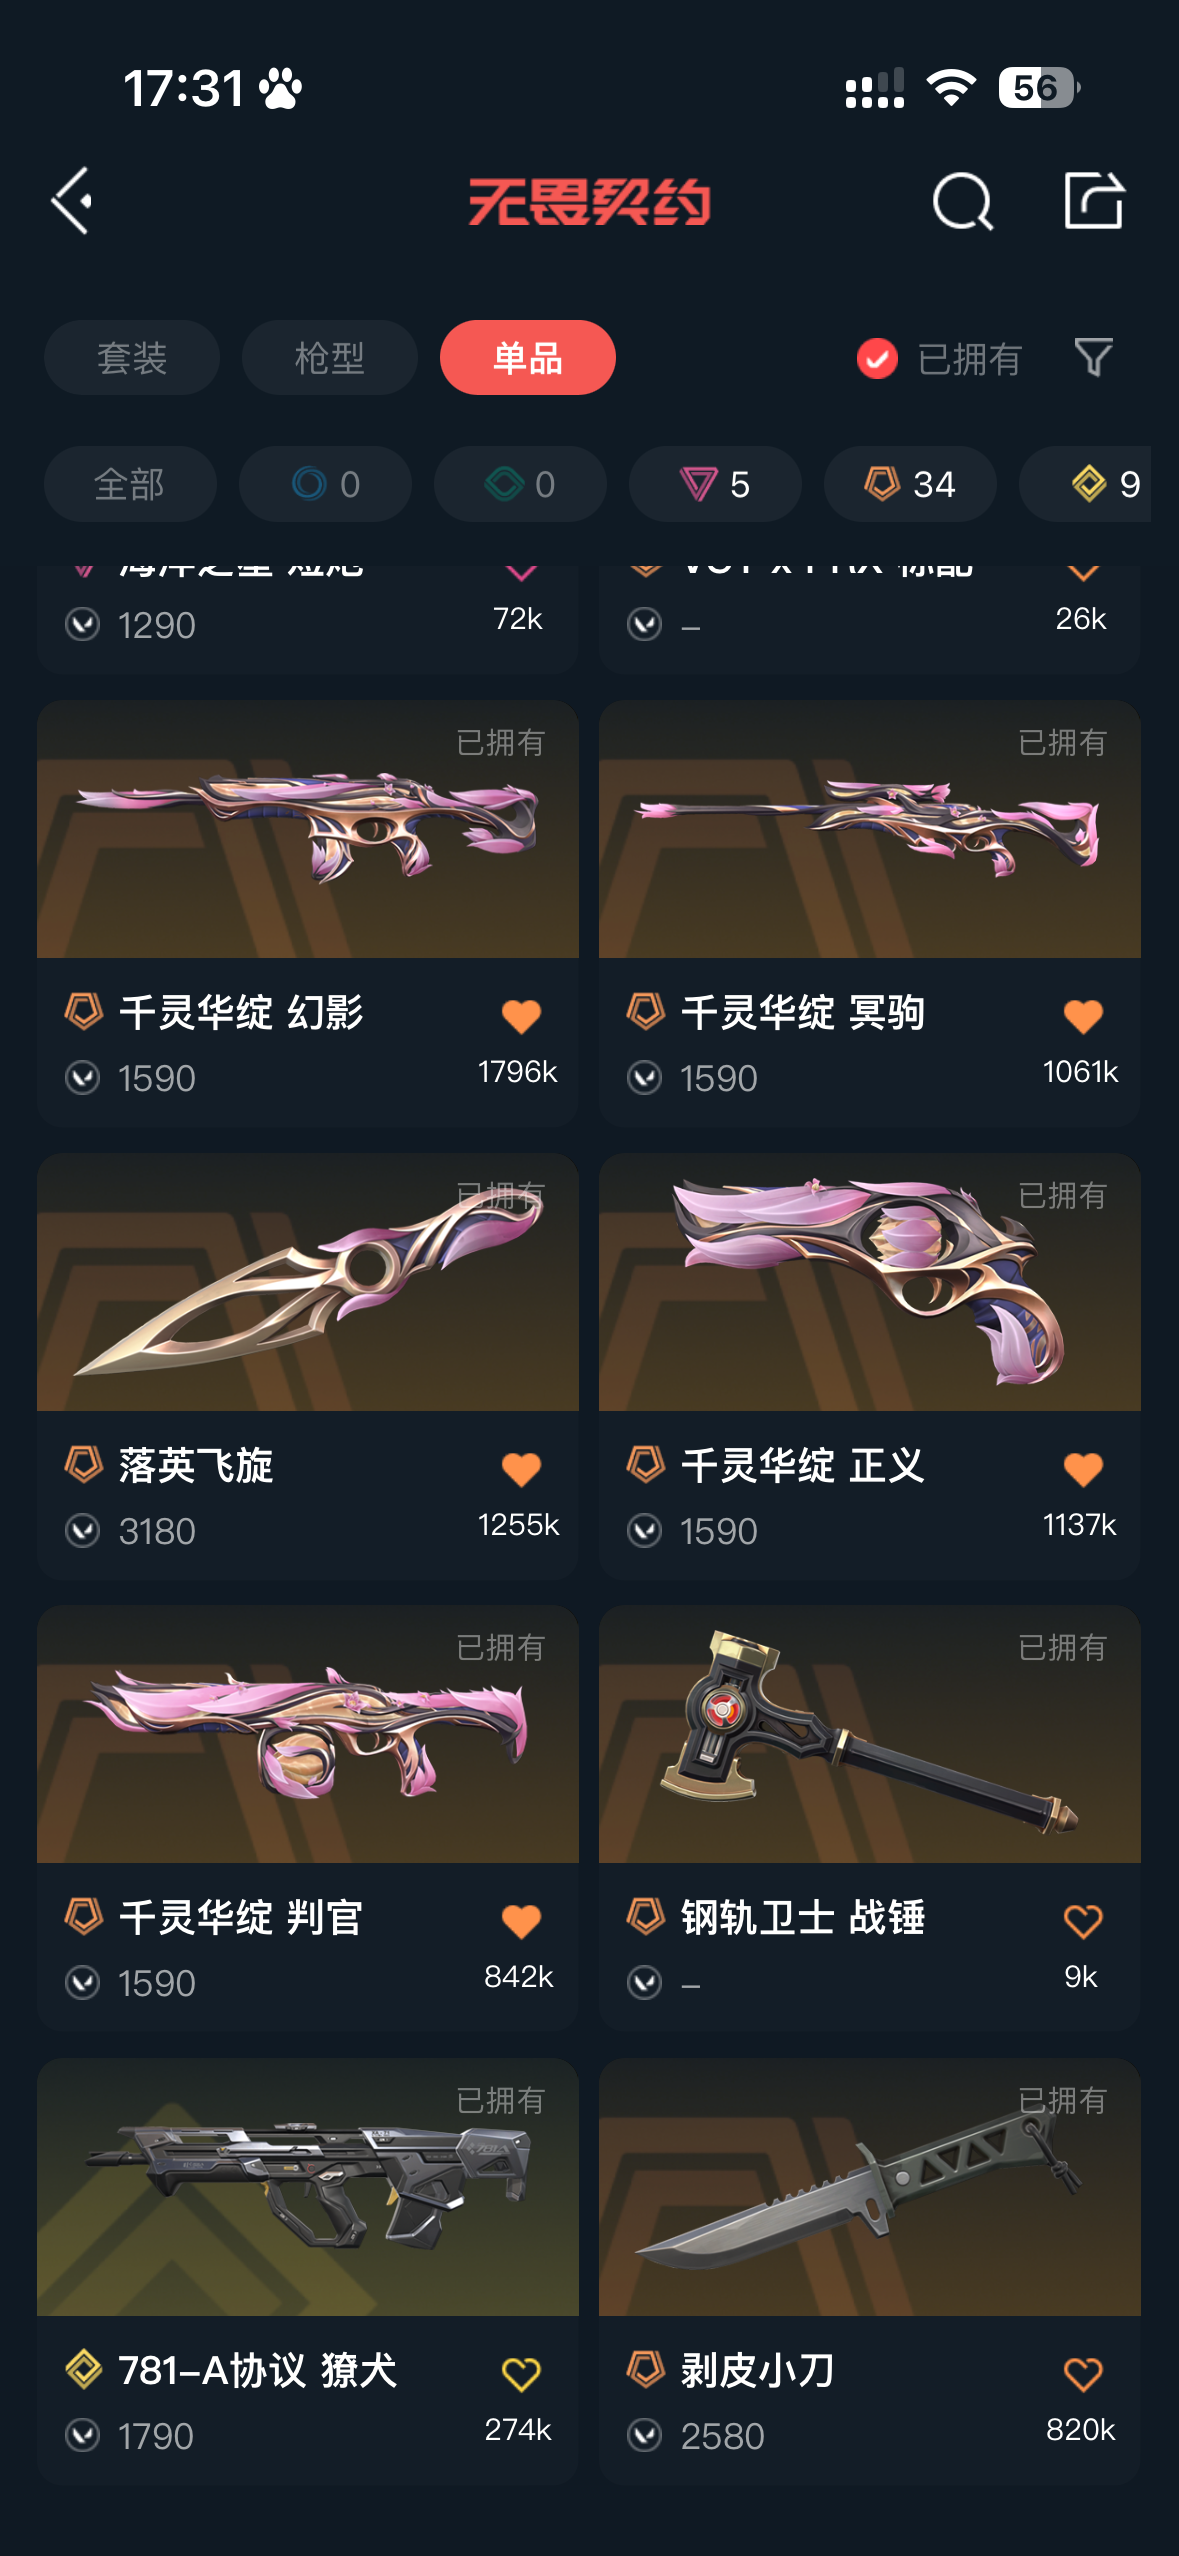Unlike the 千灵华绽 幻影 heart icon

[521, 1017]
